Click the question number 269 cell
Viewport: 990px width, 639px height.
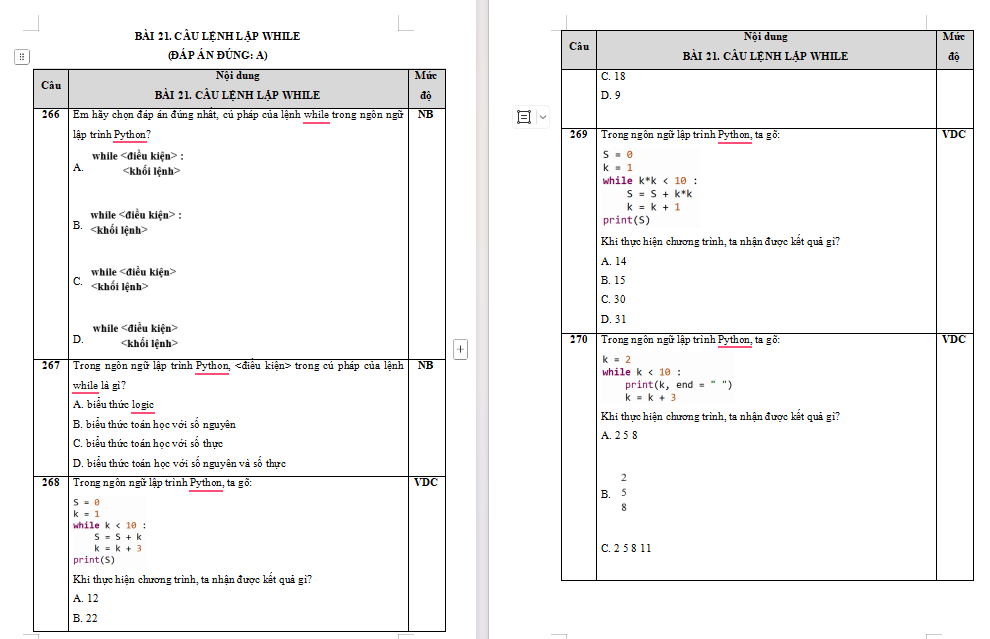pyautogui.click(x=578, y=135)
